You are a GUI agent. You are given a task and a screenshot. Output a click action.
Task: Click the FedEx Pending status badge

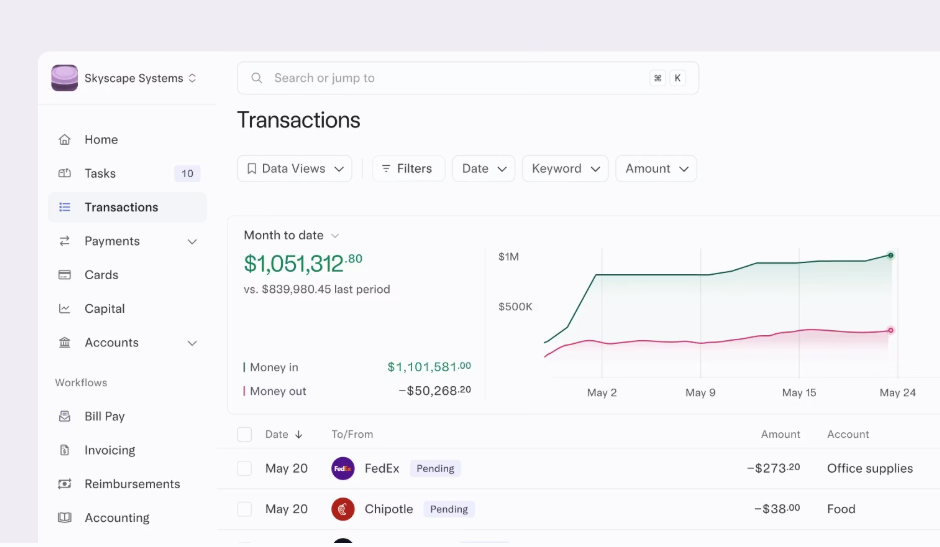(435, 468)
